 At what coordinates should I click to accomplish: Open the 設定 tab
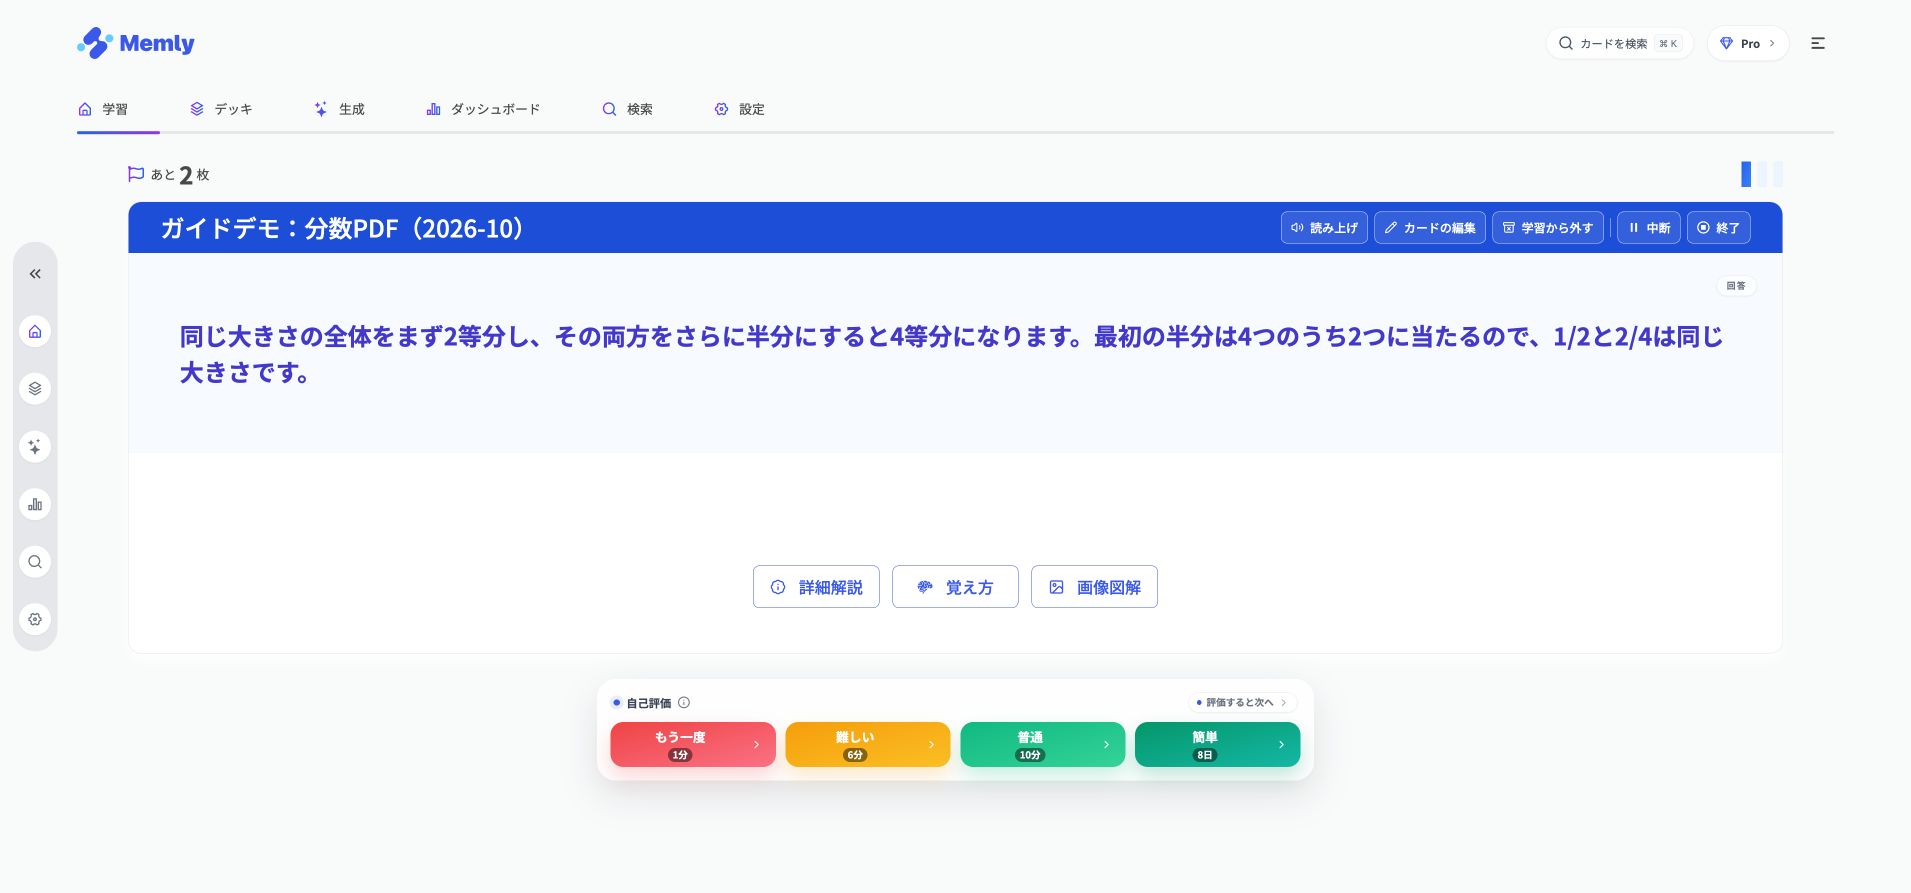click(x=739, y=109)
